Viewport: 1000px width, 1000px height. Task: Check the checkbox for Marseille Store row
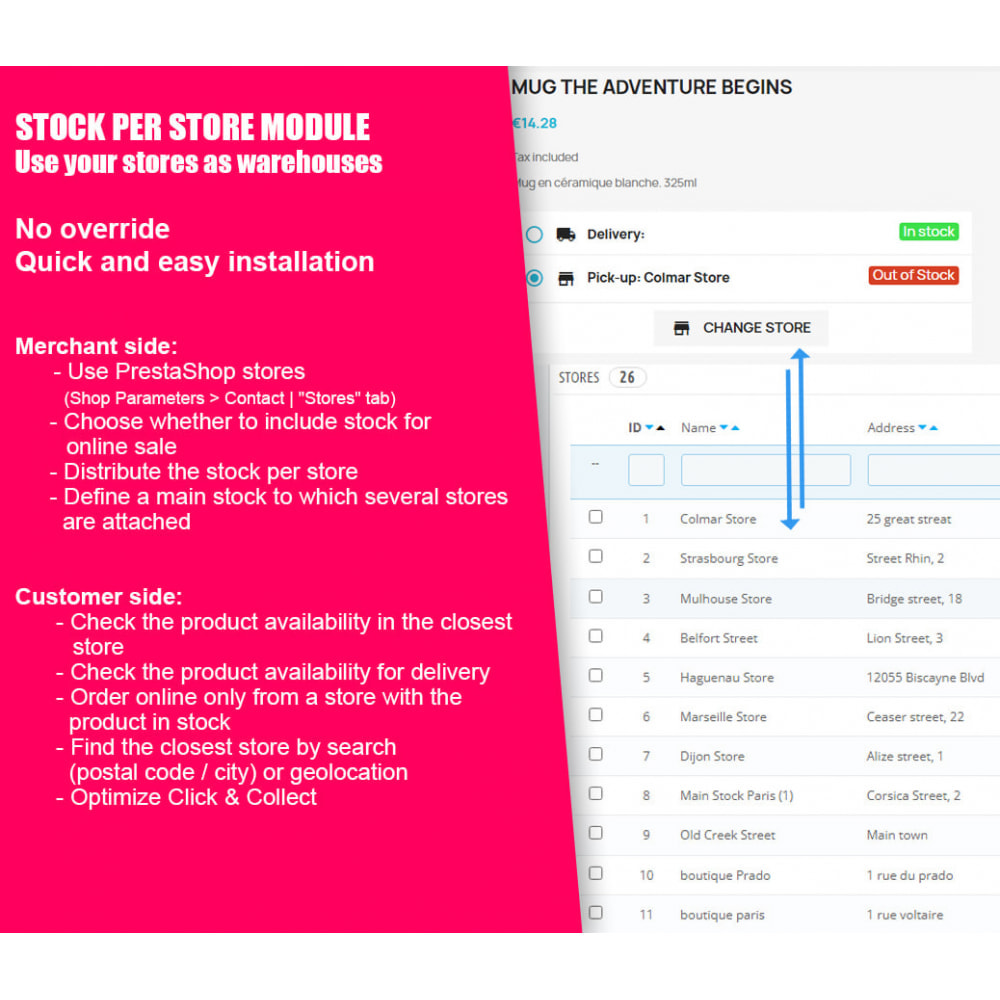tap(595, 714)
